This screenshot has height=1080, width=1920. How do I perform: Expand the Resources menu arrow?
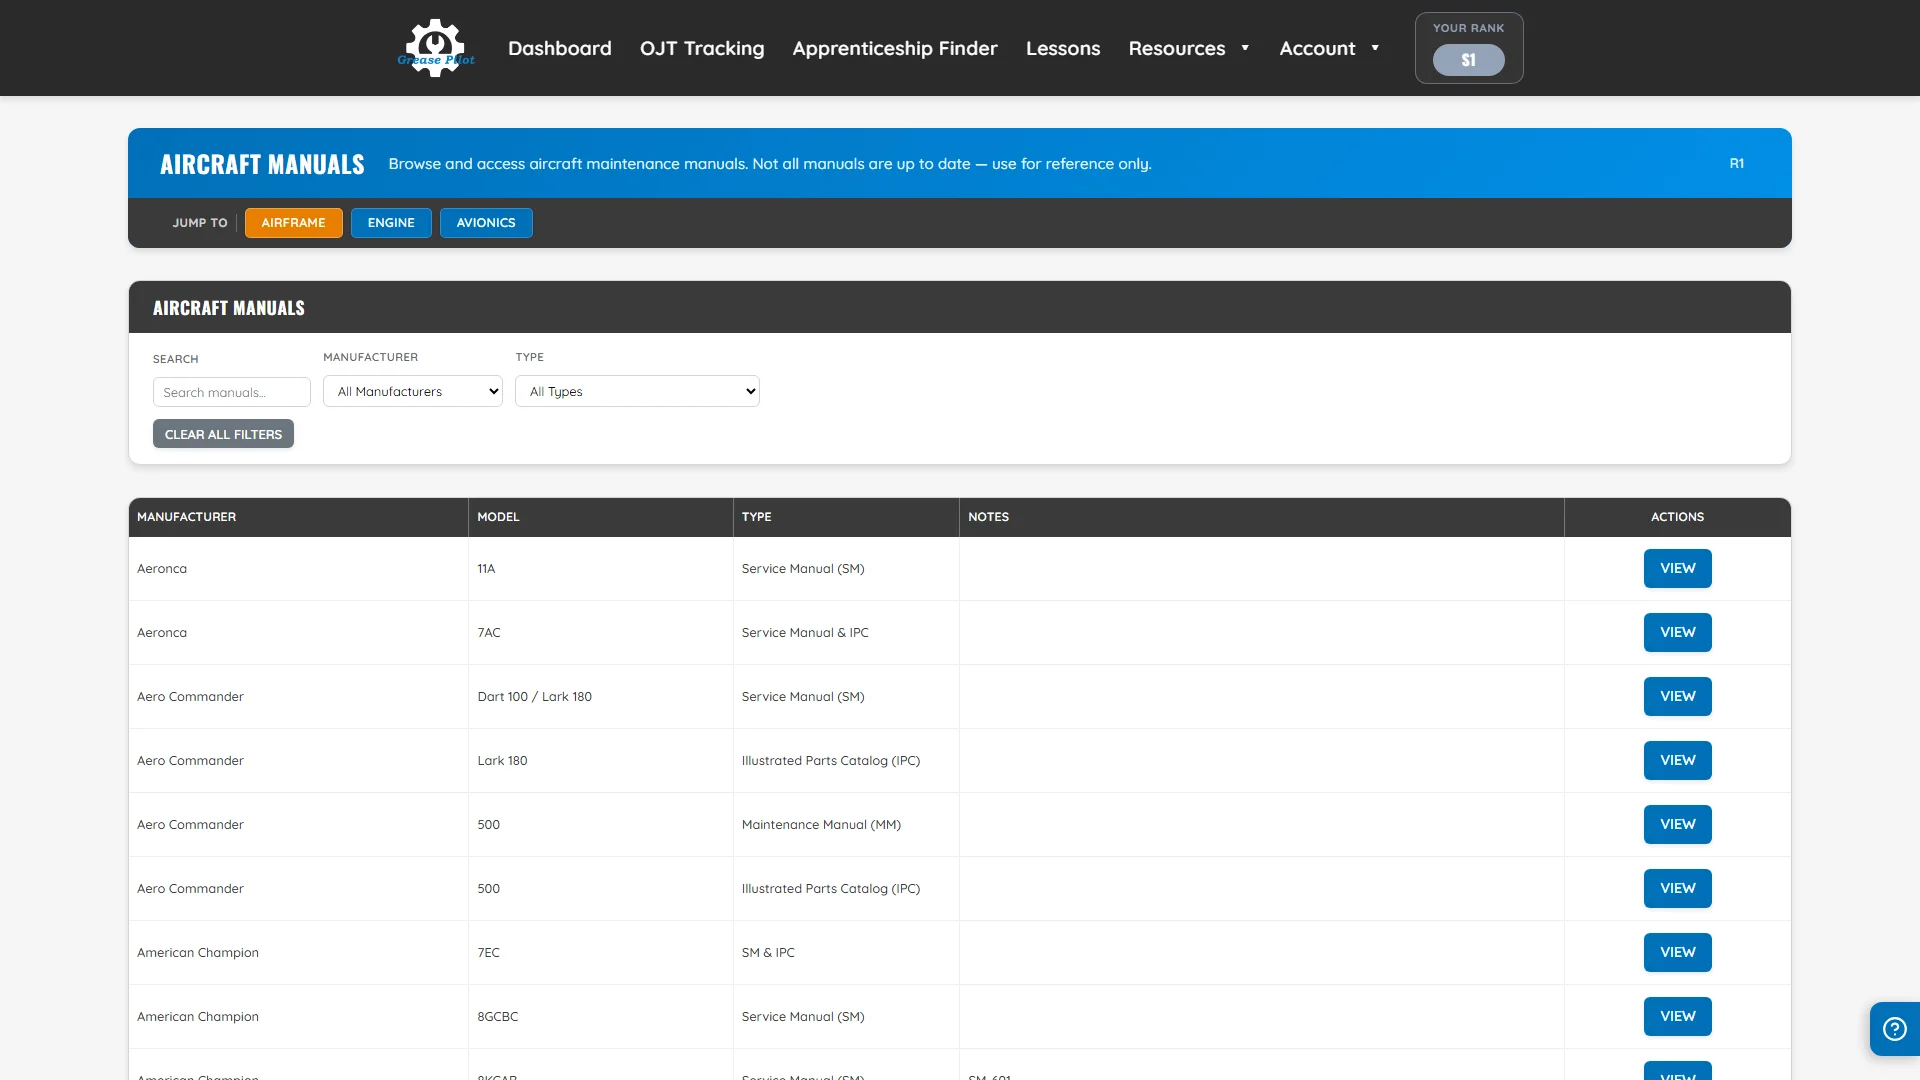[x=1245, y=48]
